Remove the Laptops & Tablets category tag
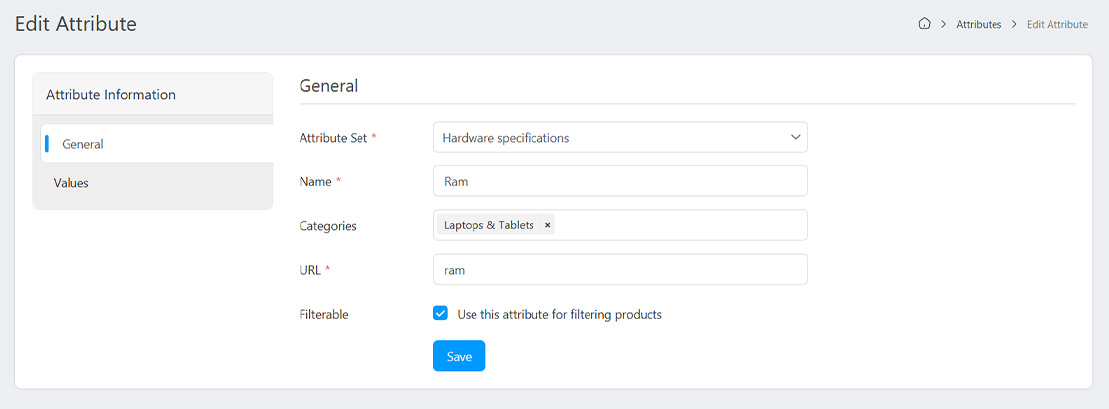 547,226
